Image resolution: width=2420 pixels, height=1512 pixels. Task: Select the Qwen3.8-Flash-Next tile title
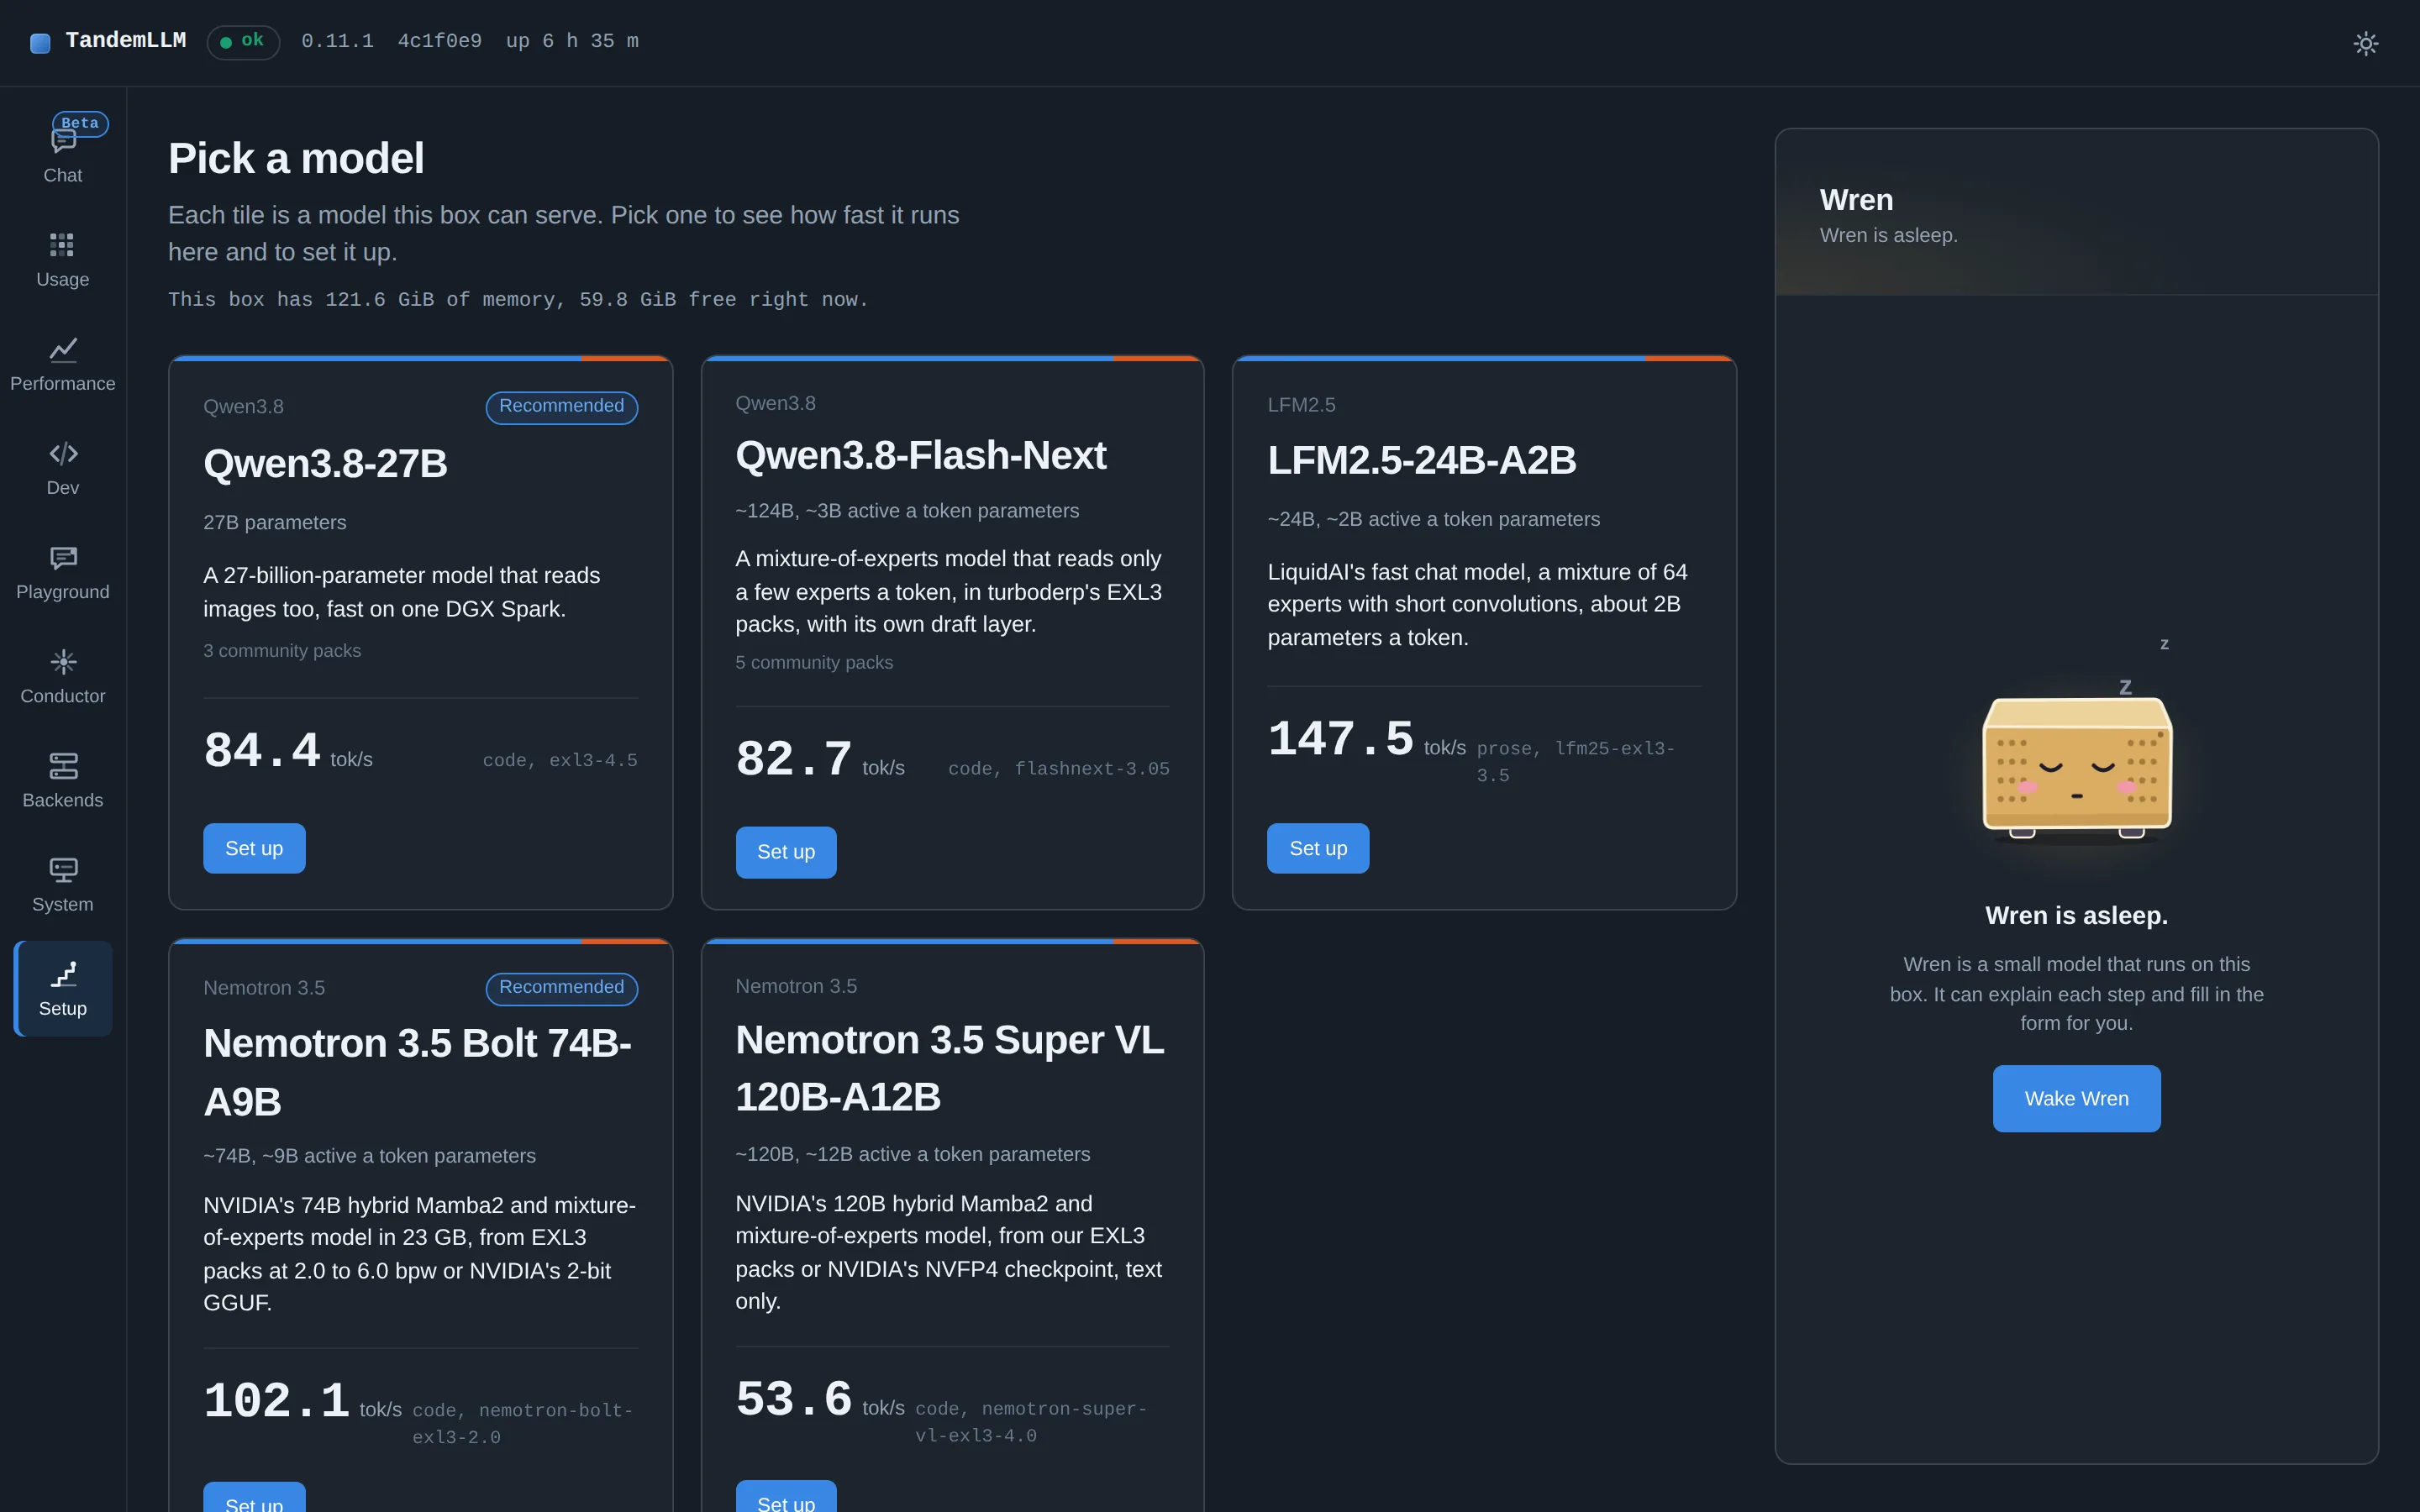coord(921,456)
